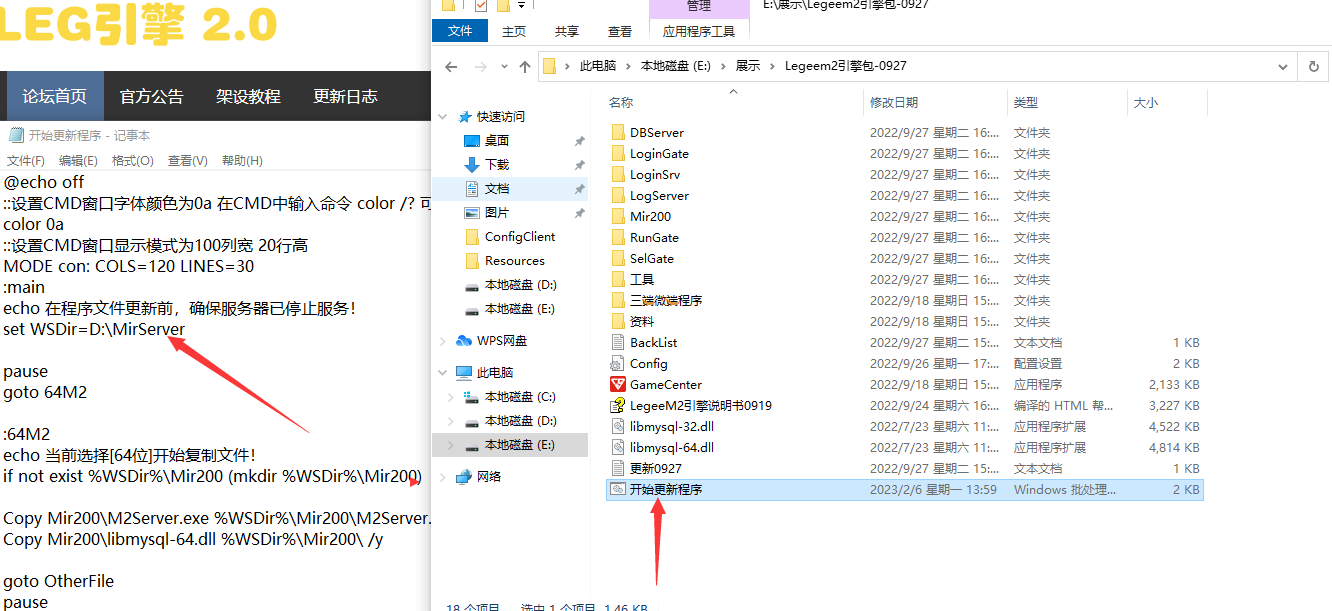This screenshot has width=1332, height=611.
Task: Select the LegeeM2引擎说明书0919 help file icon
Action: tap(618, 406)
